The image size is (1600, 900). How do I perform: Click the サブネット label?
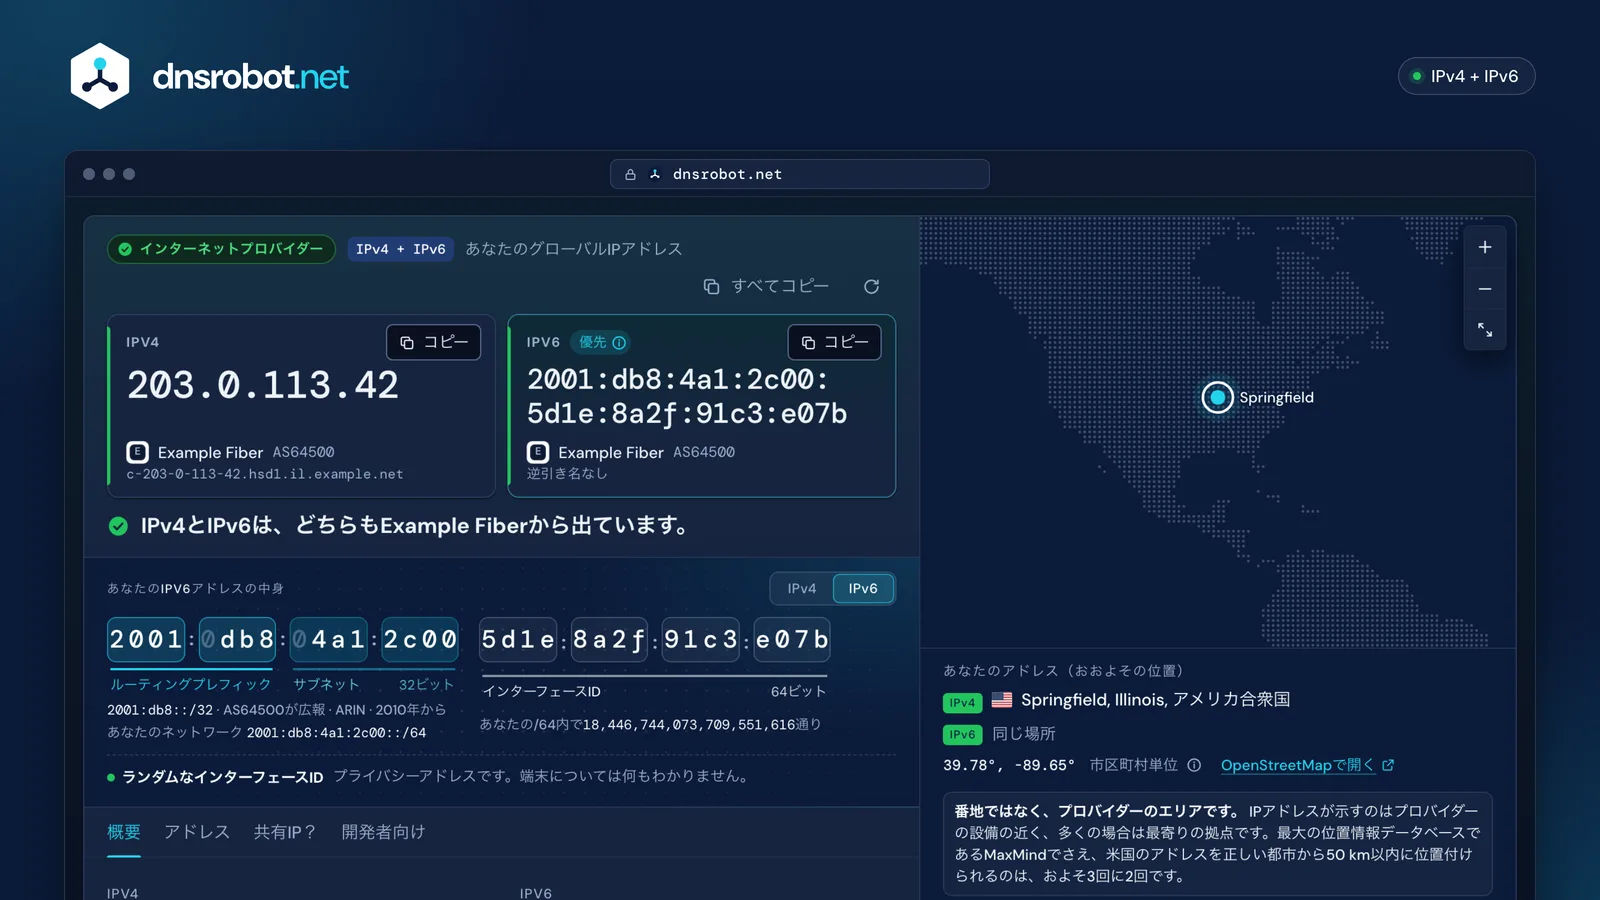(x=326, y=685)
